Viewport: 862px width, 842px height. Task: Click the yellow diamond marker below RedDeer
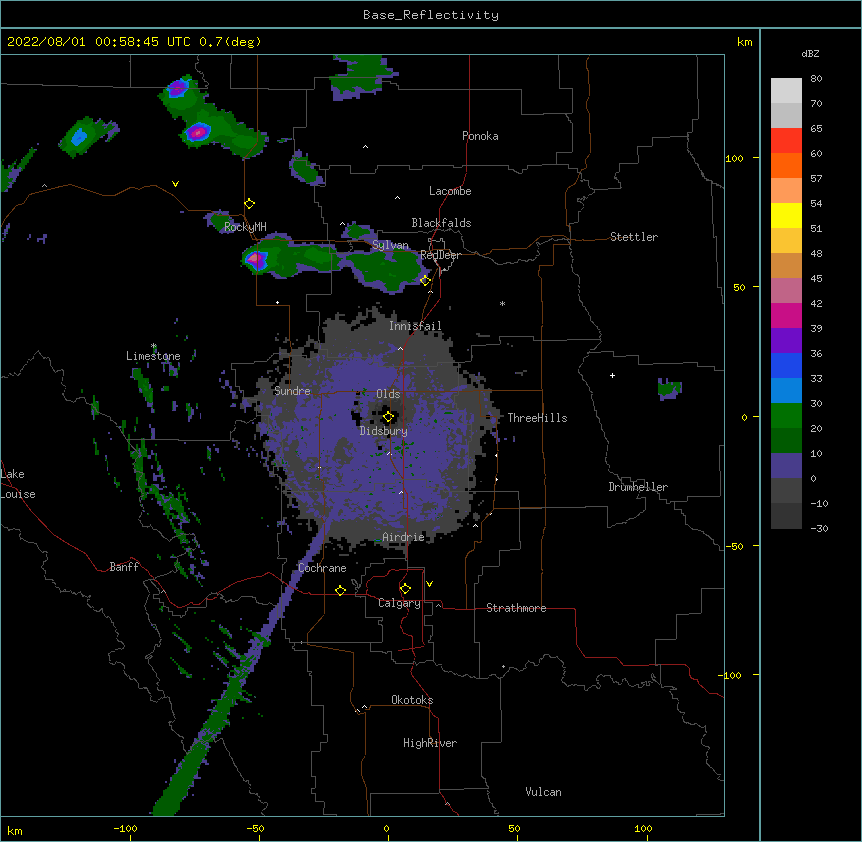425,281
